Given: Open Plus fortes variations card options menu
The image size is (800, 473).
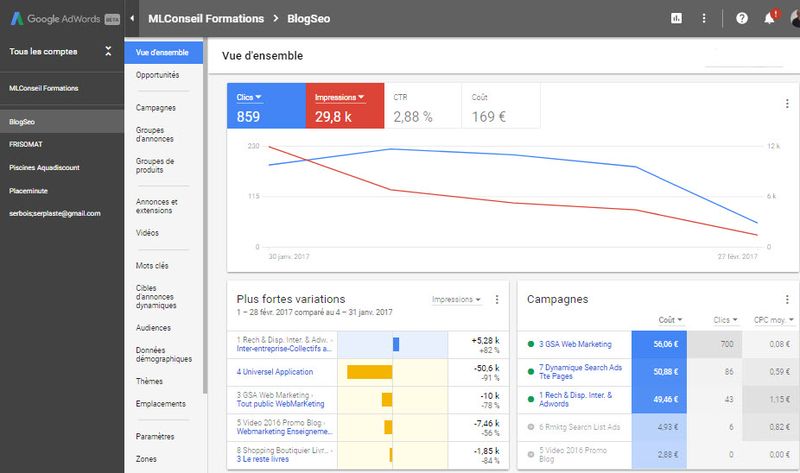Looking at the screenshot, I should pos(497,300).
